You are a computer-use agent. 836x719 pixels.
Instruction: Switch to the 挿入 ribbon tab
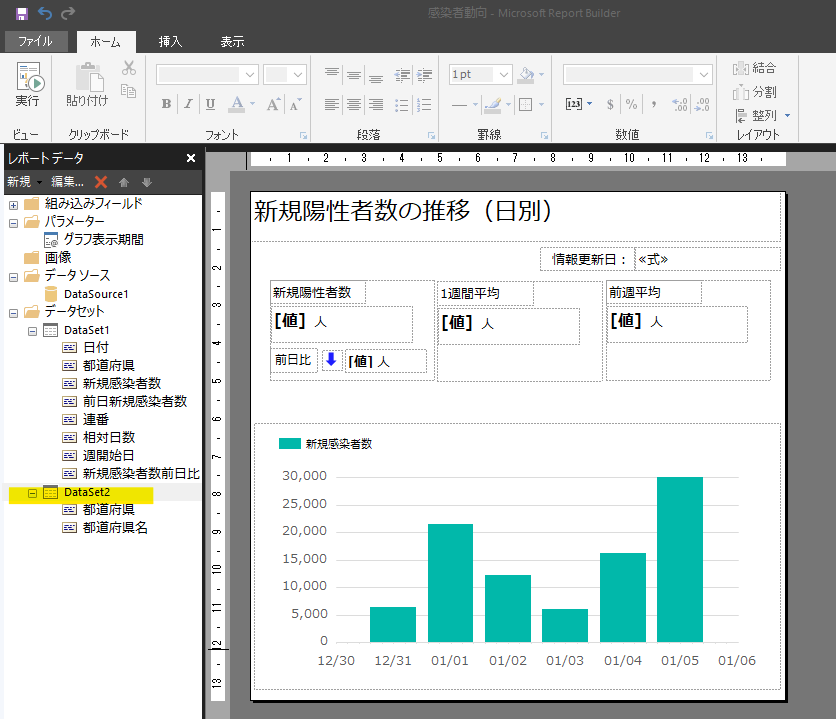[x=170, y=41]
